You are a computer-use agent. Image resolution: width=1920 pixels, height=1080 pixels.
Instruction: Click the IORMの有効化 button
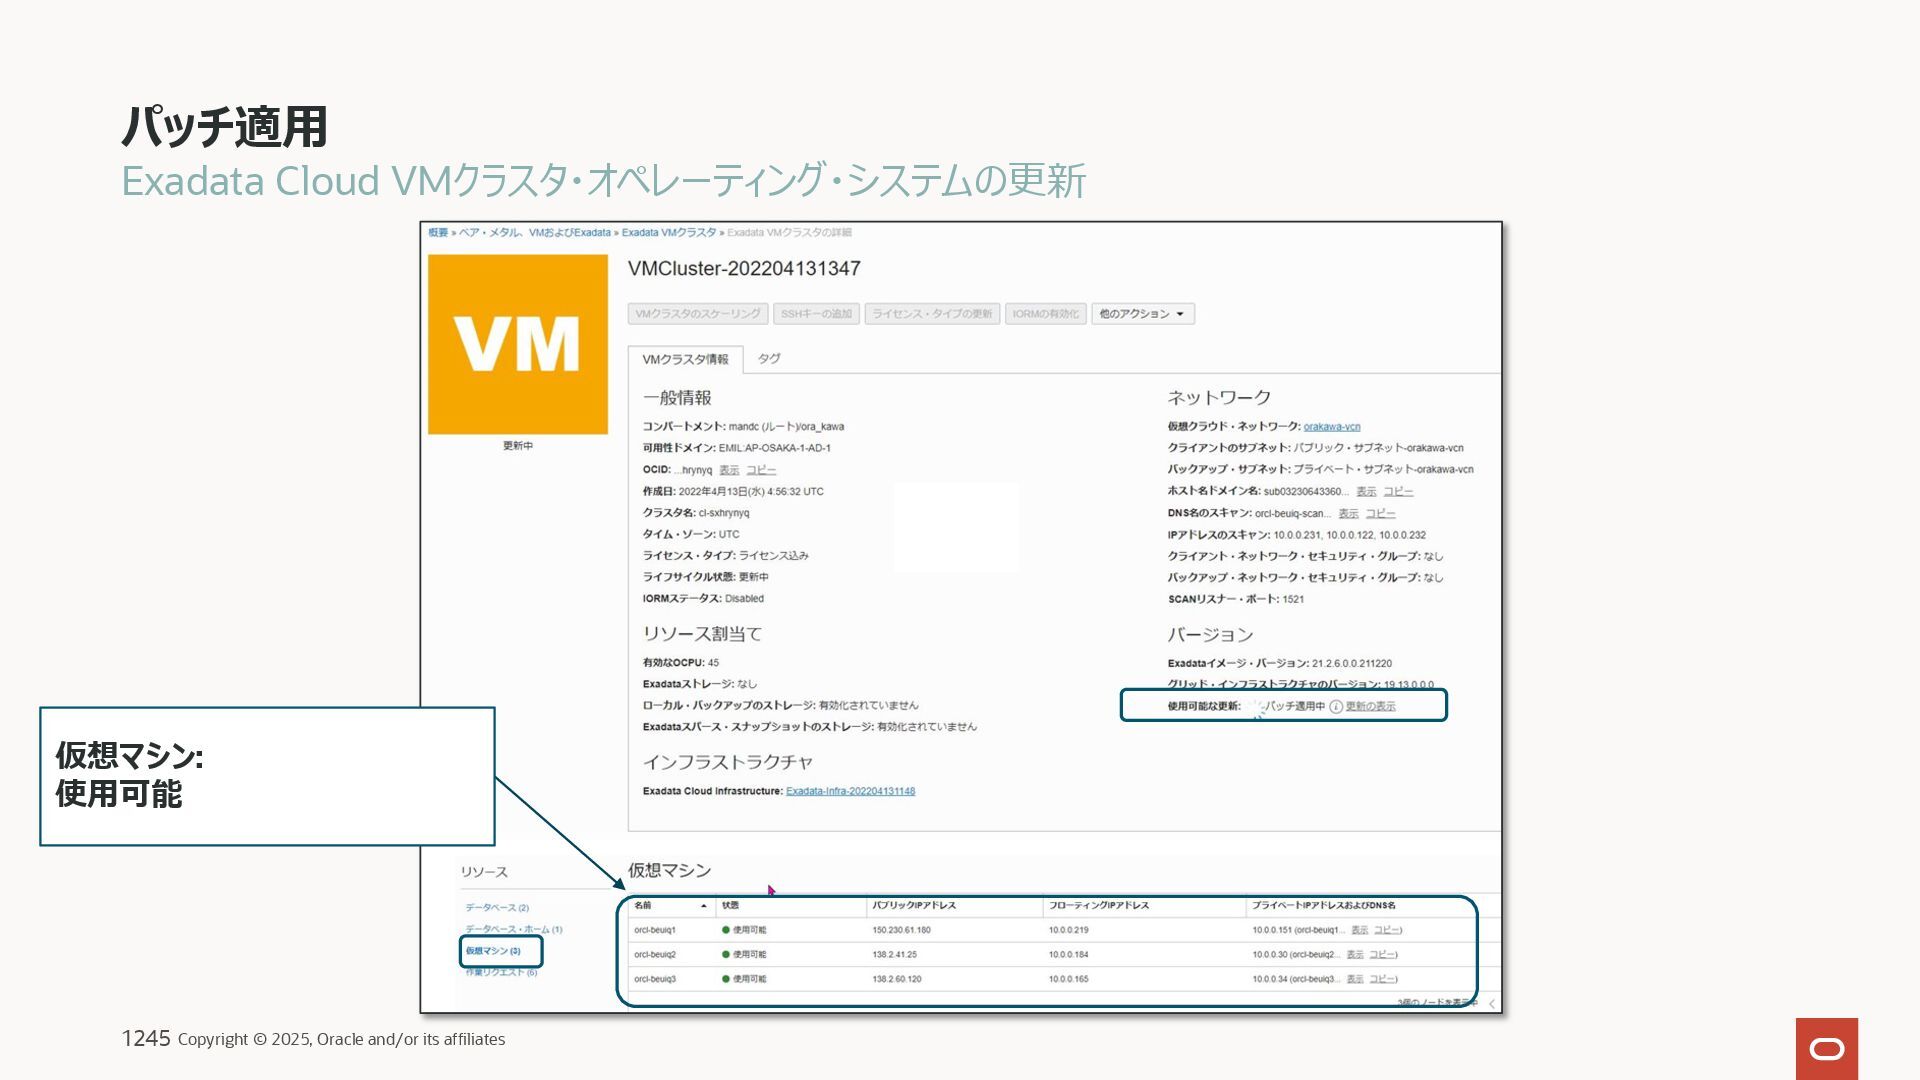pyautogui.click(x=1045, y=314)
